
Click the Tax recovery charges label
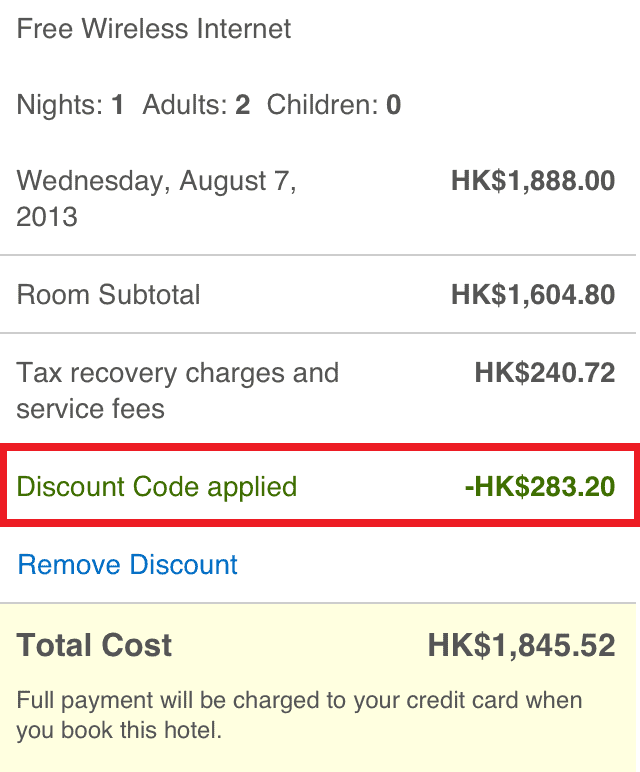click(x=178, y=373)
